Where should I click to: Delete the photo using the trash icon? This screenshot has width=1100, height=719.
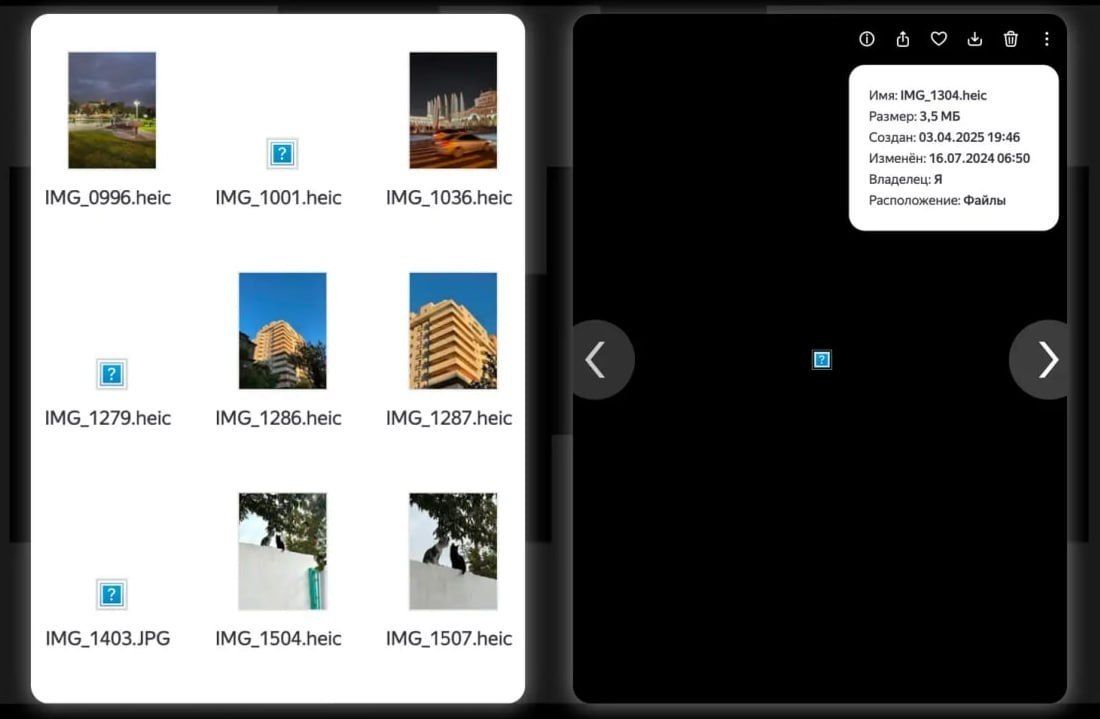[x=1010, y=39]
